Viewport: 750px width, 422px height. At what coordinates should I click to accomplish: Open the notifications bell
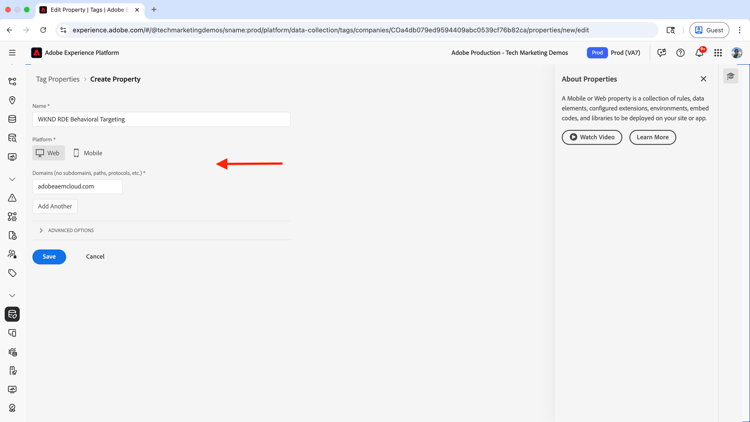click(x=699, y=53)
